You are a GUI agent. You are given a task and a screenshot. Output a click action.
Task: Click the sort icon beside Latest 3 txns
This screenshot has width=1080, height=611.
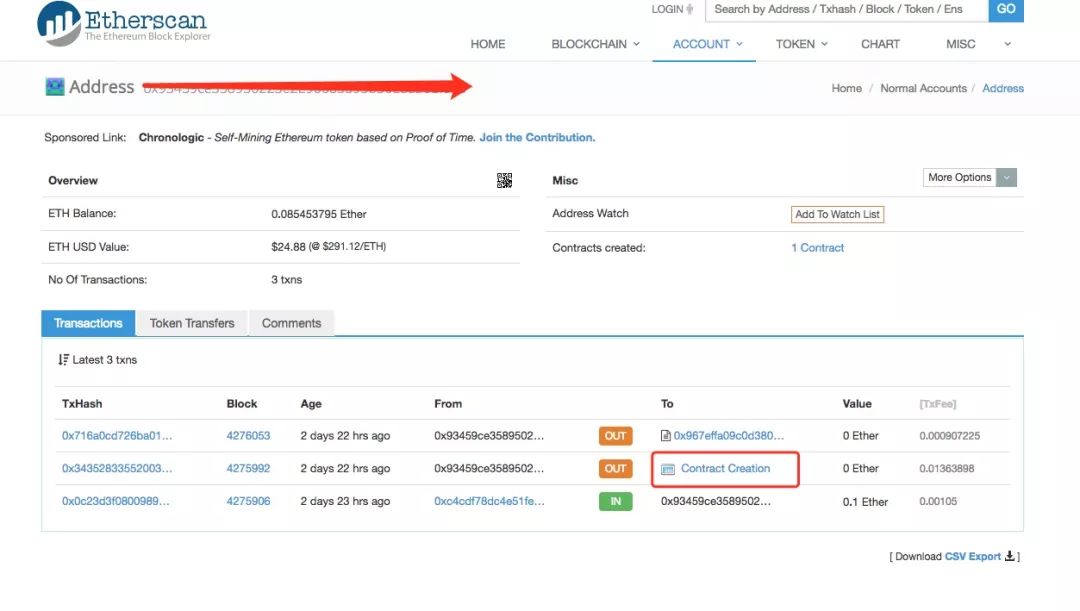pyautogui.click(x=63, y=360)
